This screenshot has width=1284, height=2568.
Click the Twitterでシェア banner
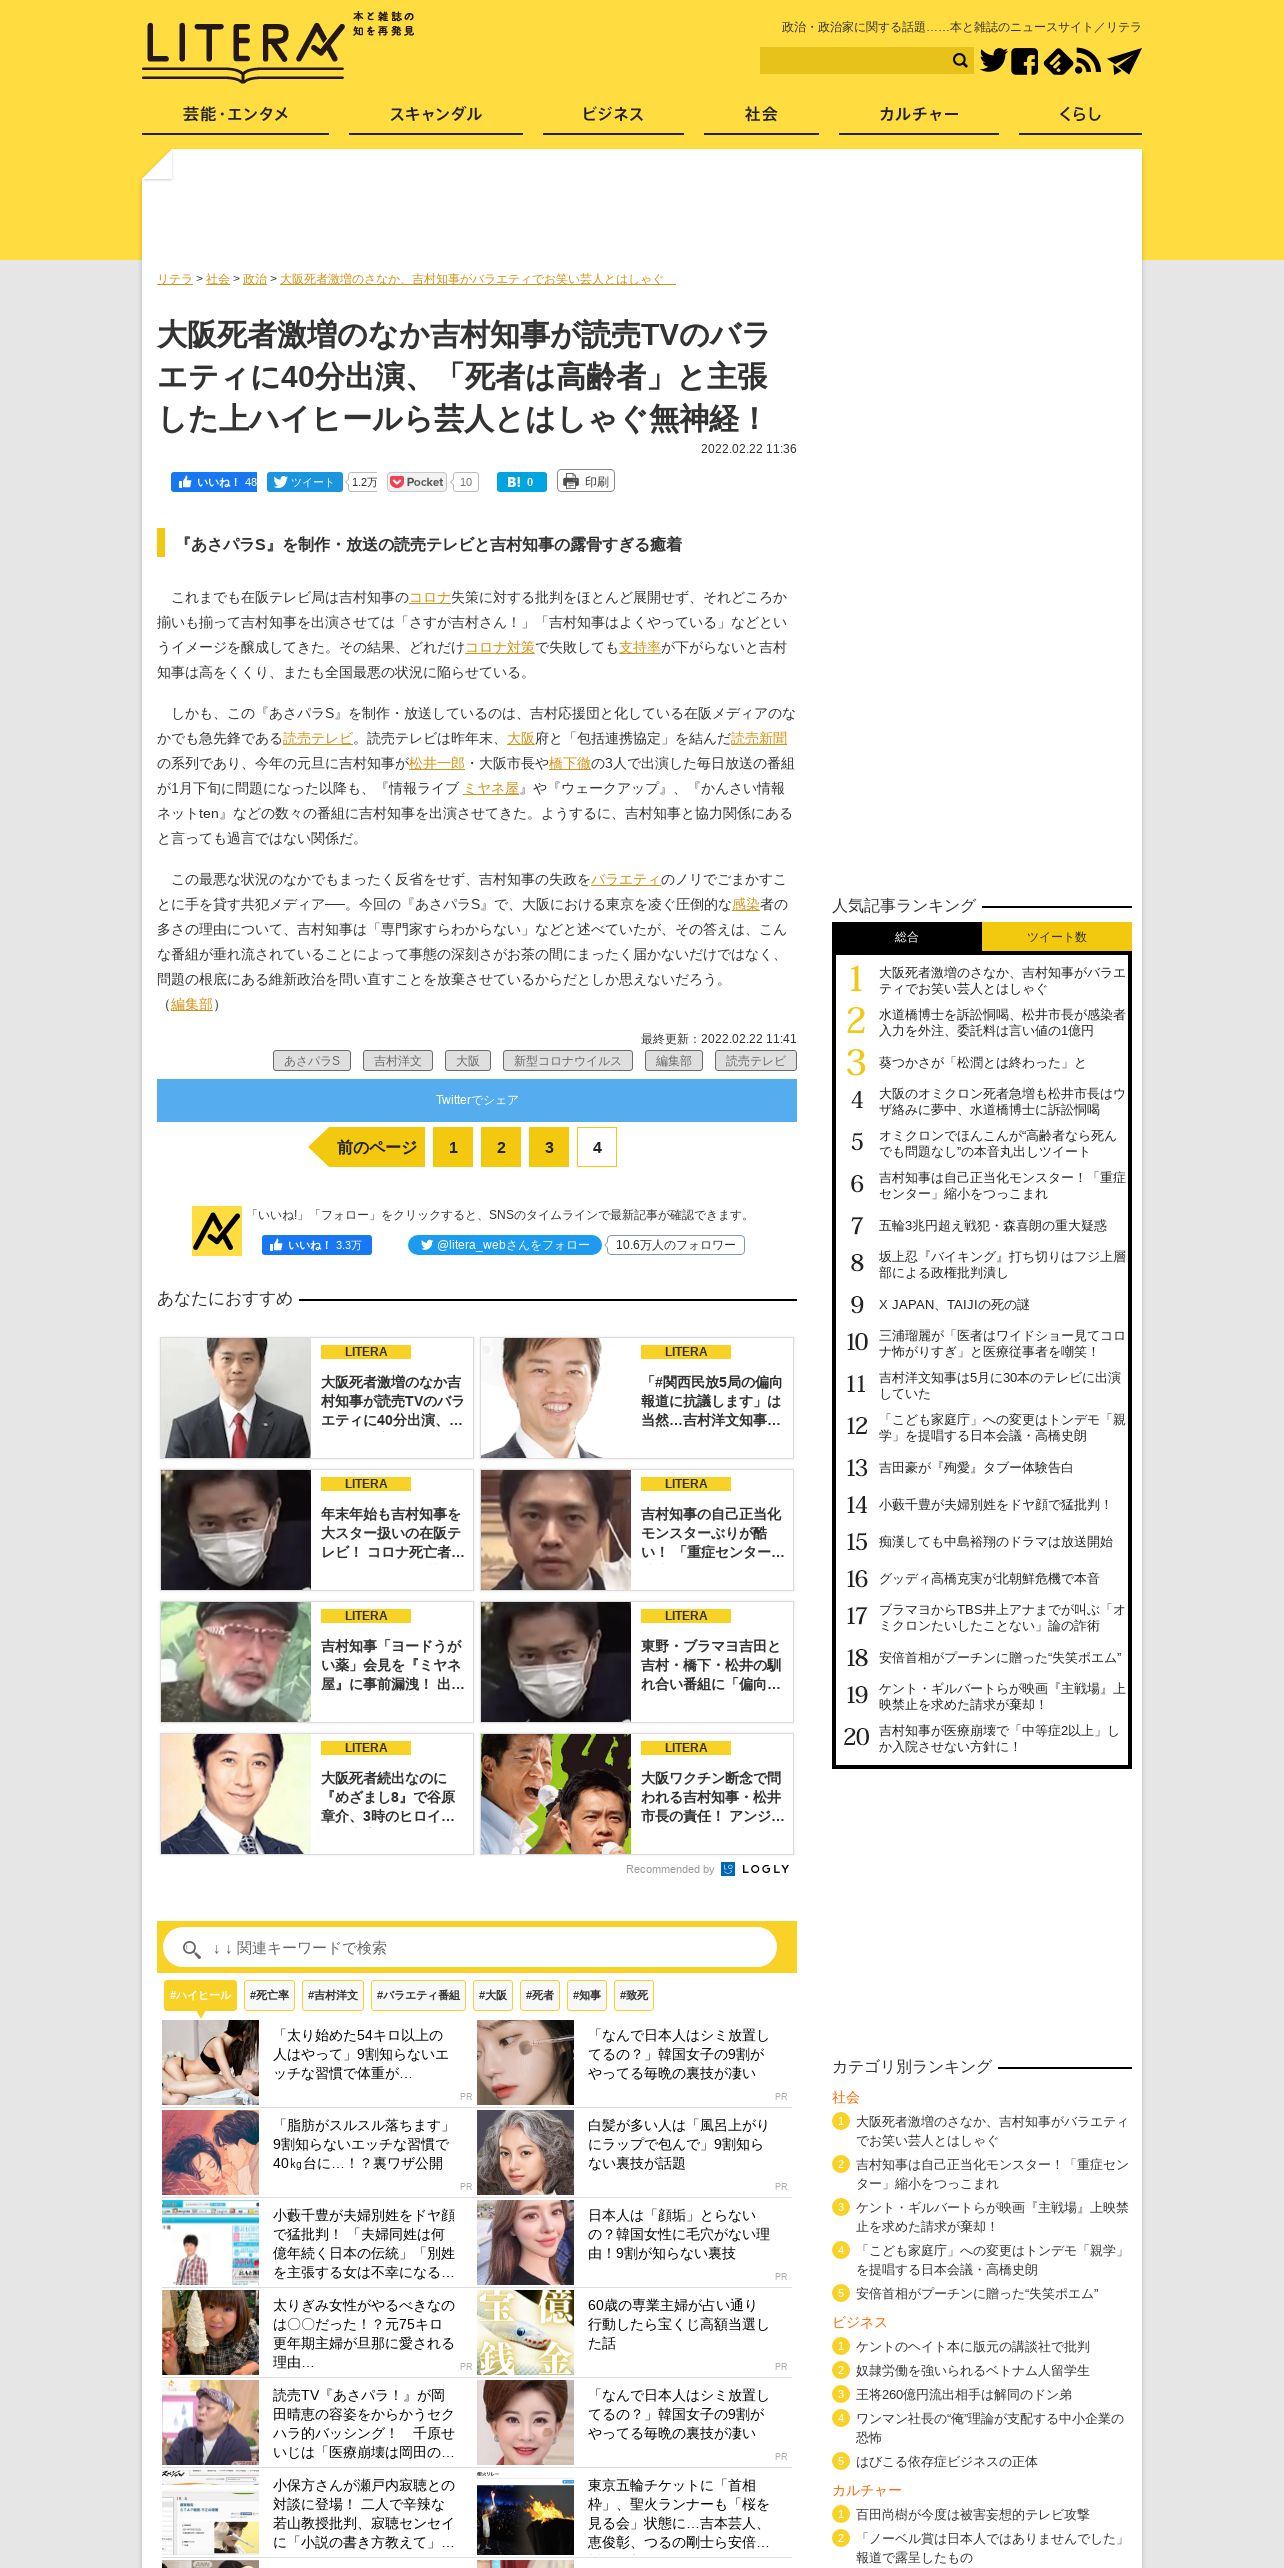(477, 1100)
